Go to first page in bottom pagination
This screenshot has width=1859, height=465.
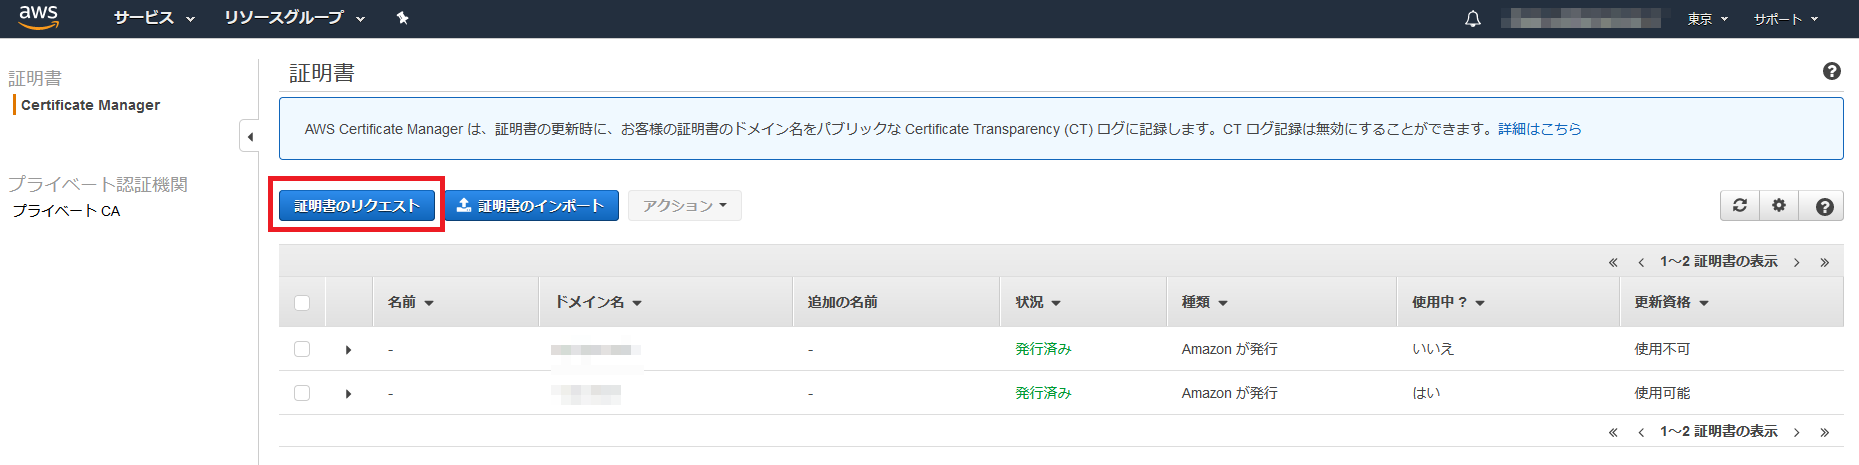pyautogui.click(x=1613, y=432)
